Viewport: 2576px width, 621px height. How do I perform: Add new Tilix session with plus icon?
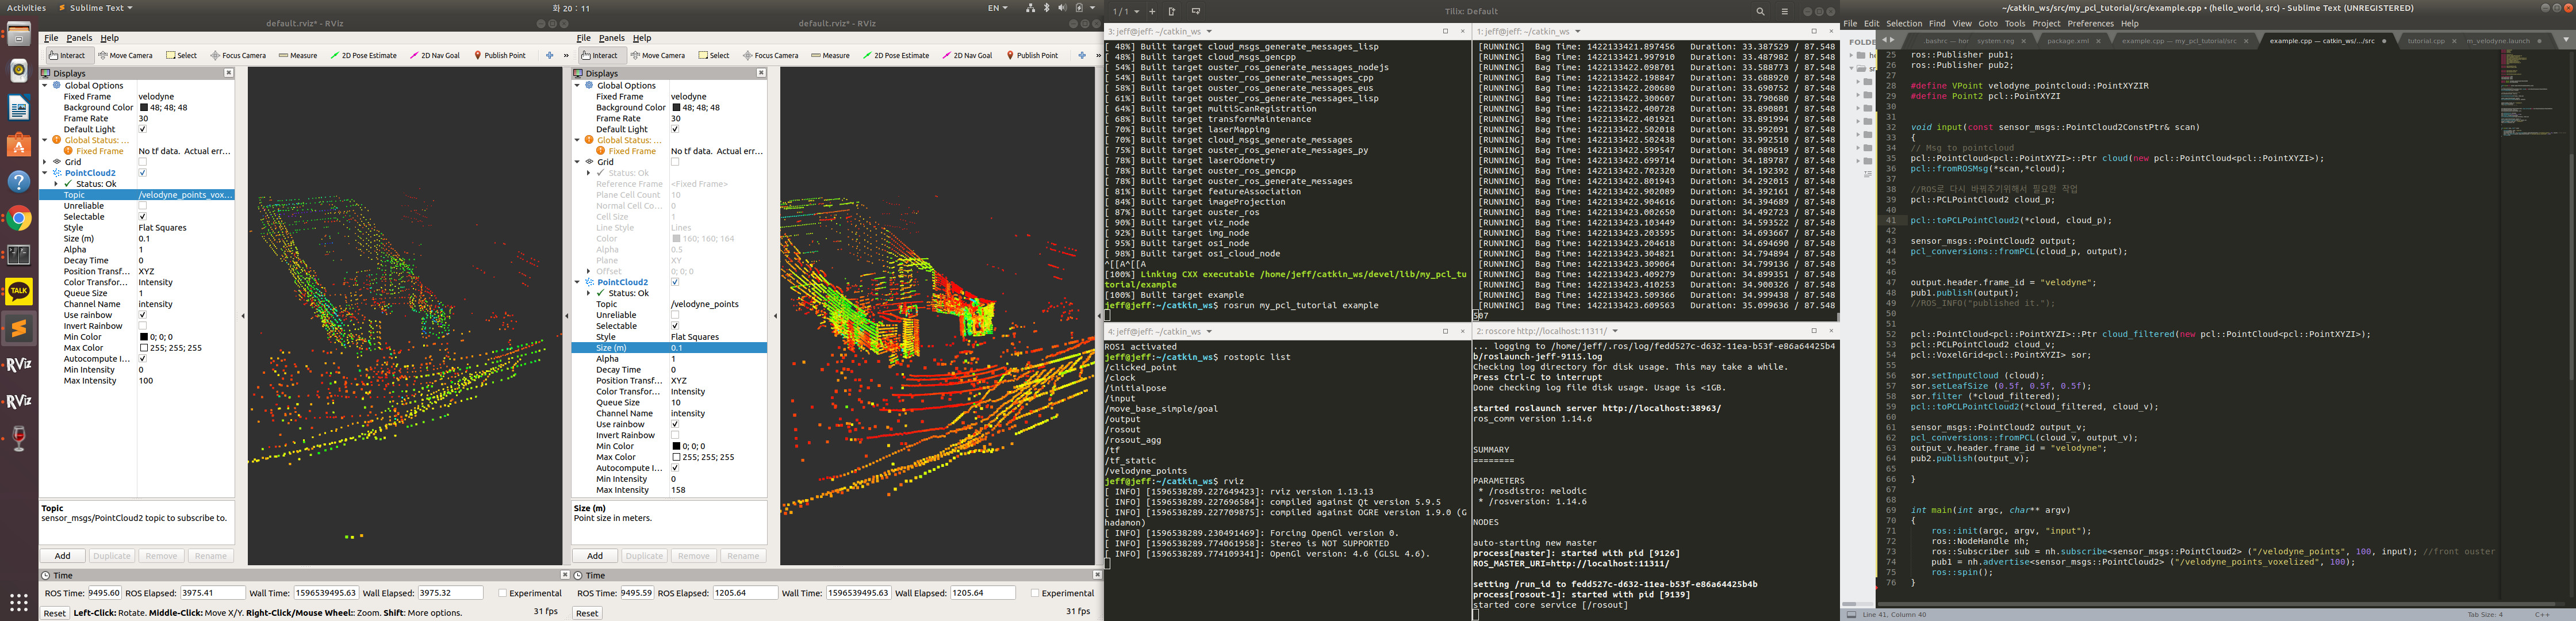[x=1152, y=11]
